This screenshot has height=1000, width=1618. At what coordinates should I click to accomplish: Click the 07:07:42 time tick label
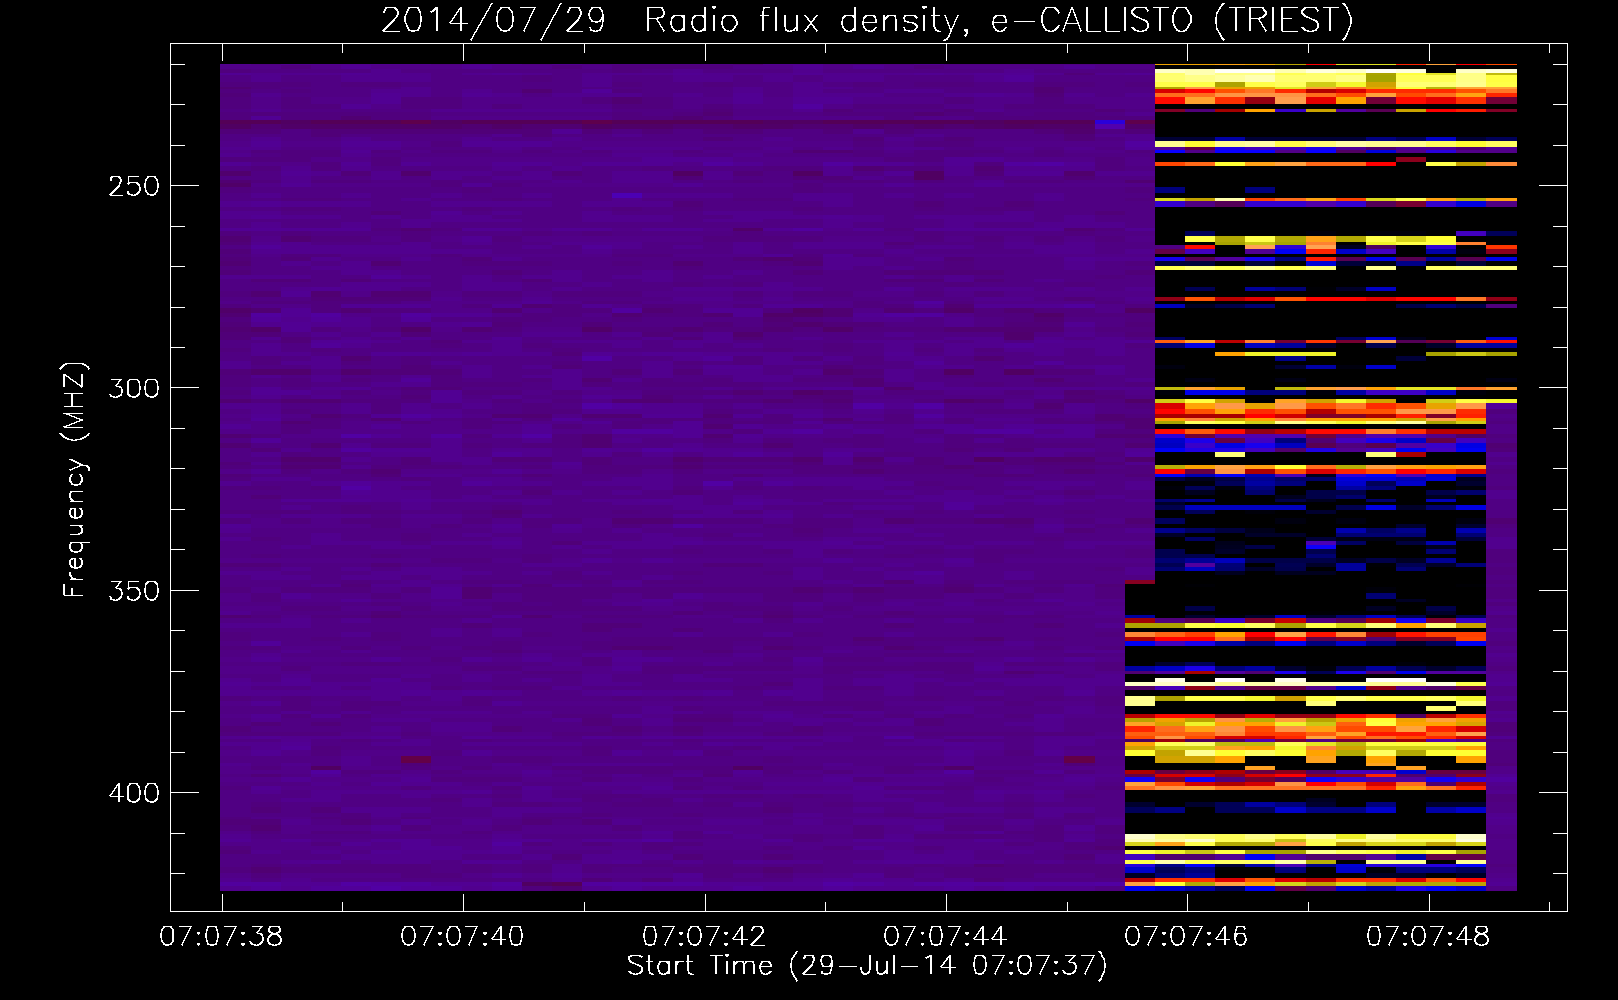click(704, 936)
